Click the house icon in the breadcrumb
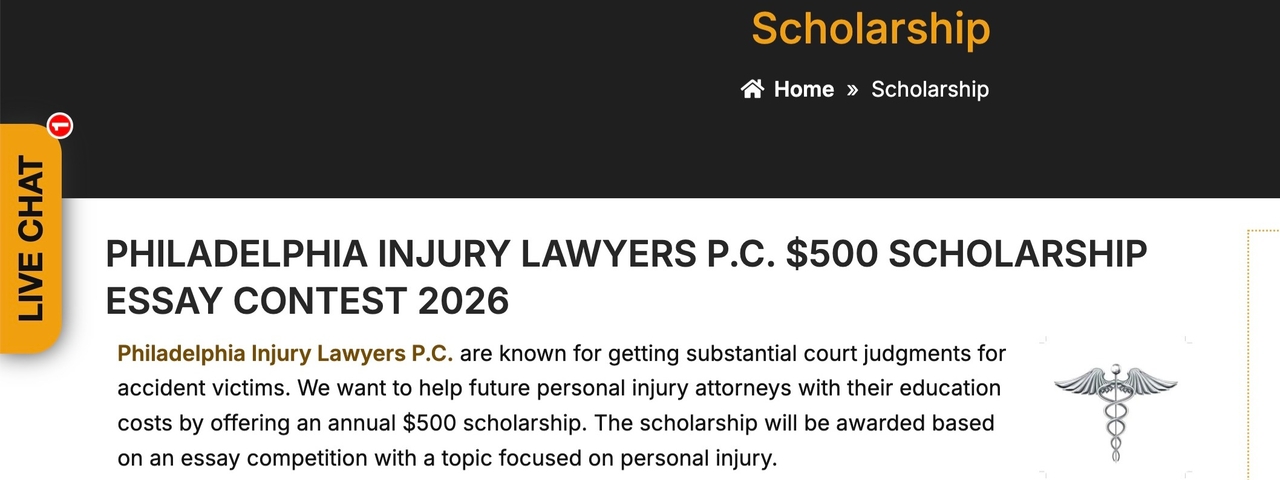 [x=752, y=89]
